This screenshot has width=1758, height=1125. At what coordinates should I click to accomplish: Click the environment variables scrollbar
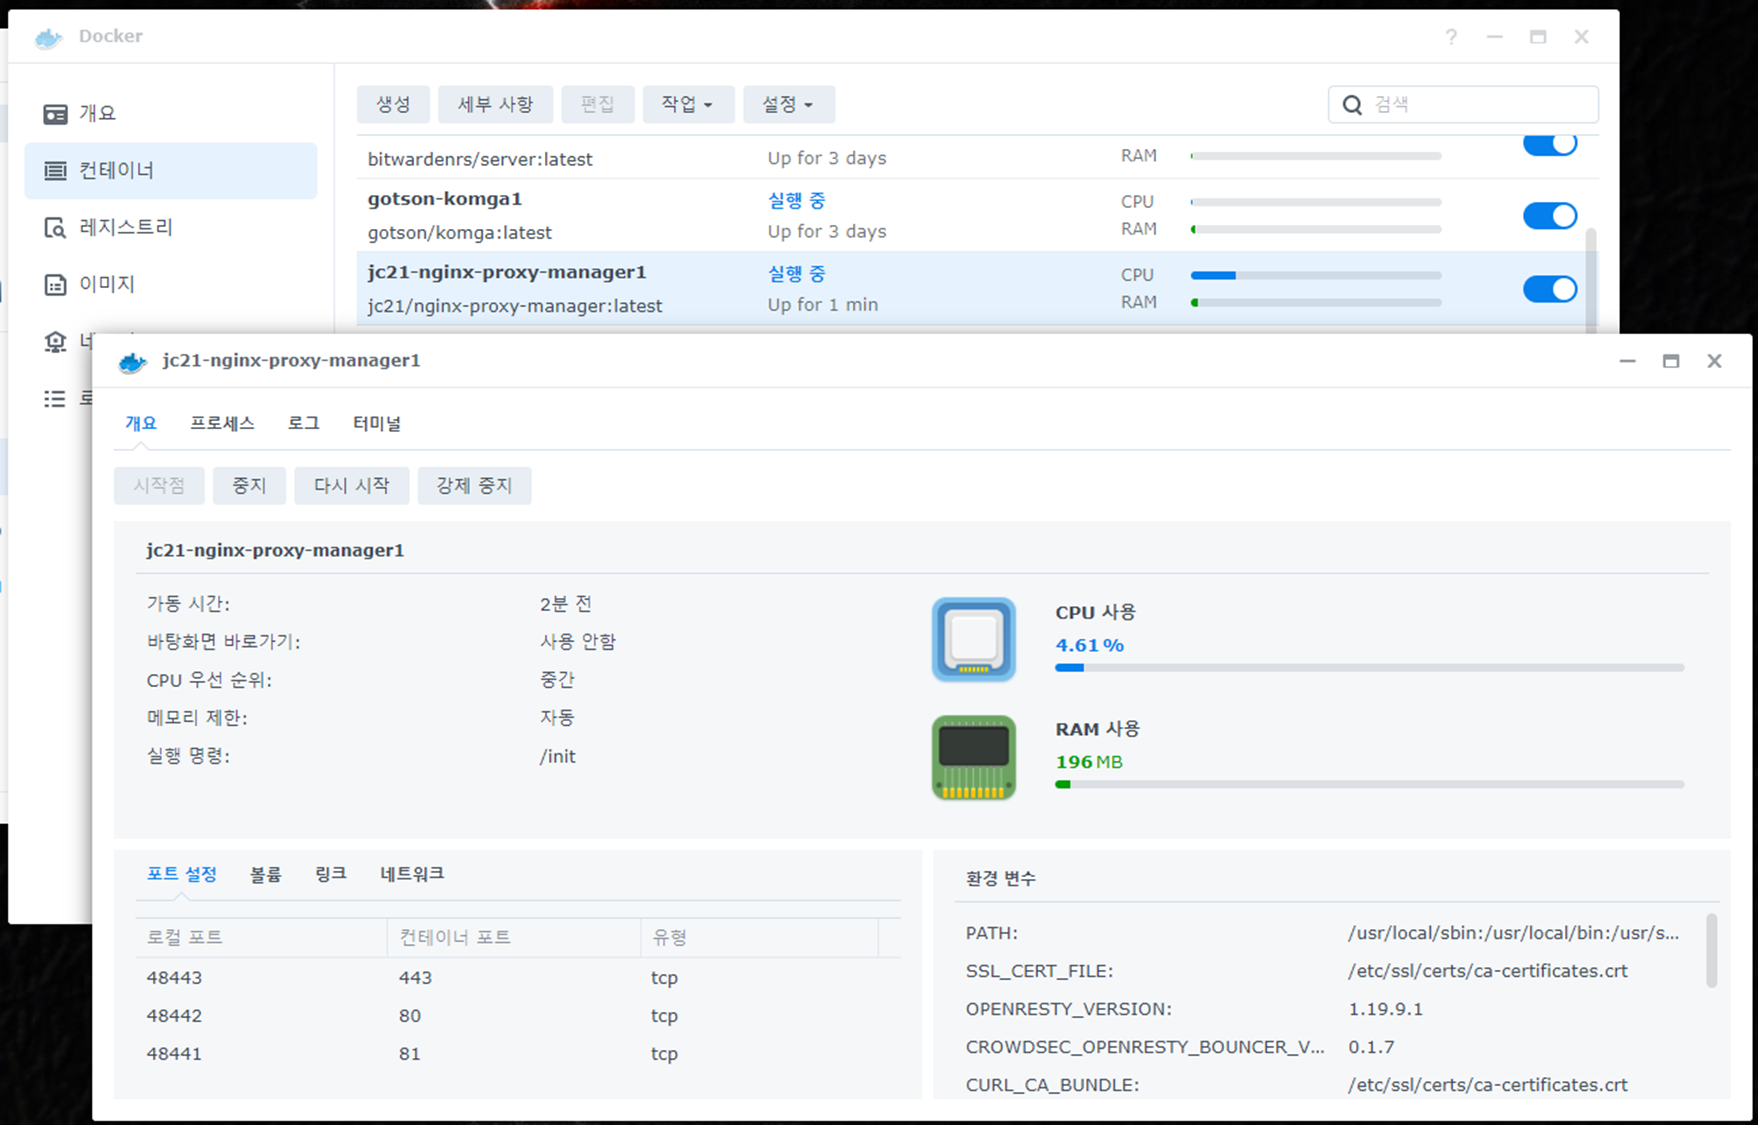pyautogui.click(x=1711, y=950)
